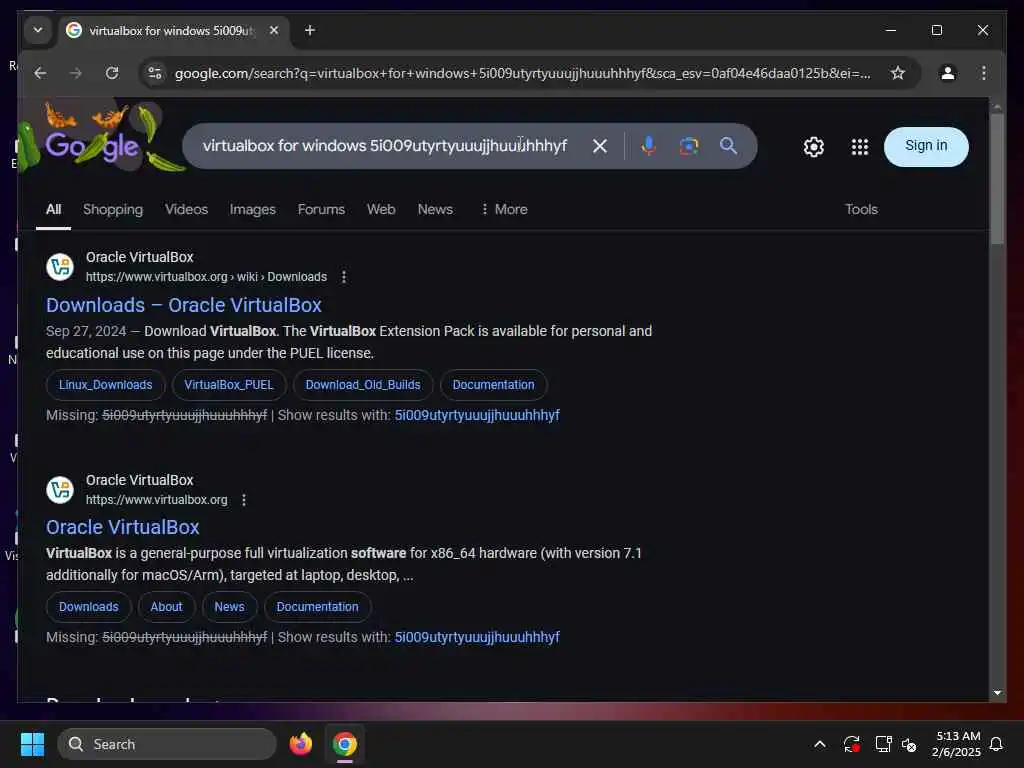Click the forward navigation arrow

point(76,73)
